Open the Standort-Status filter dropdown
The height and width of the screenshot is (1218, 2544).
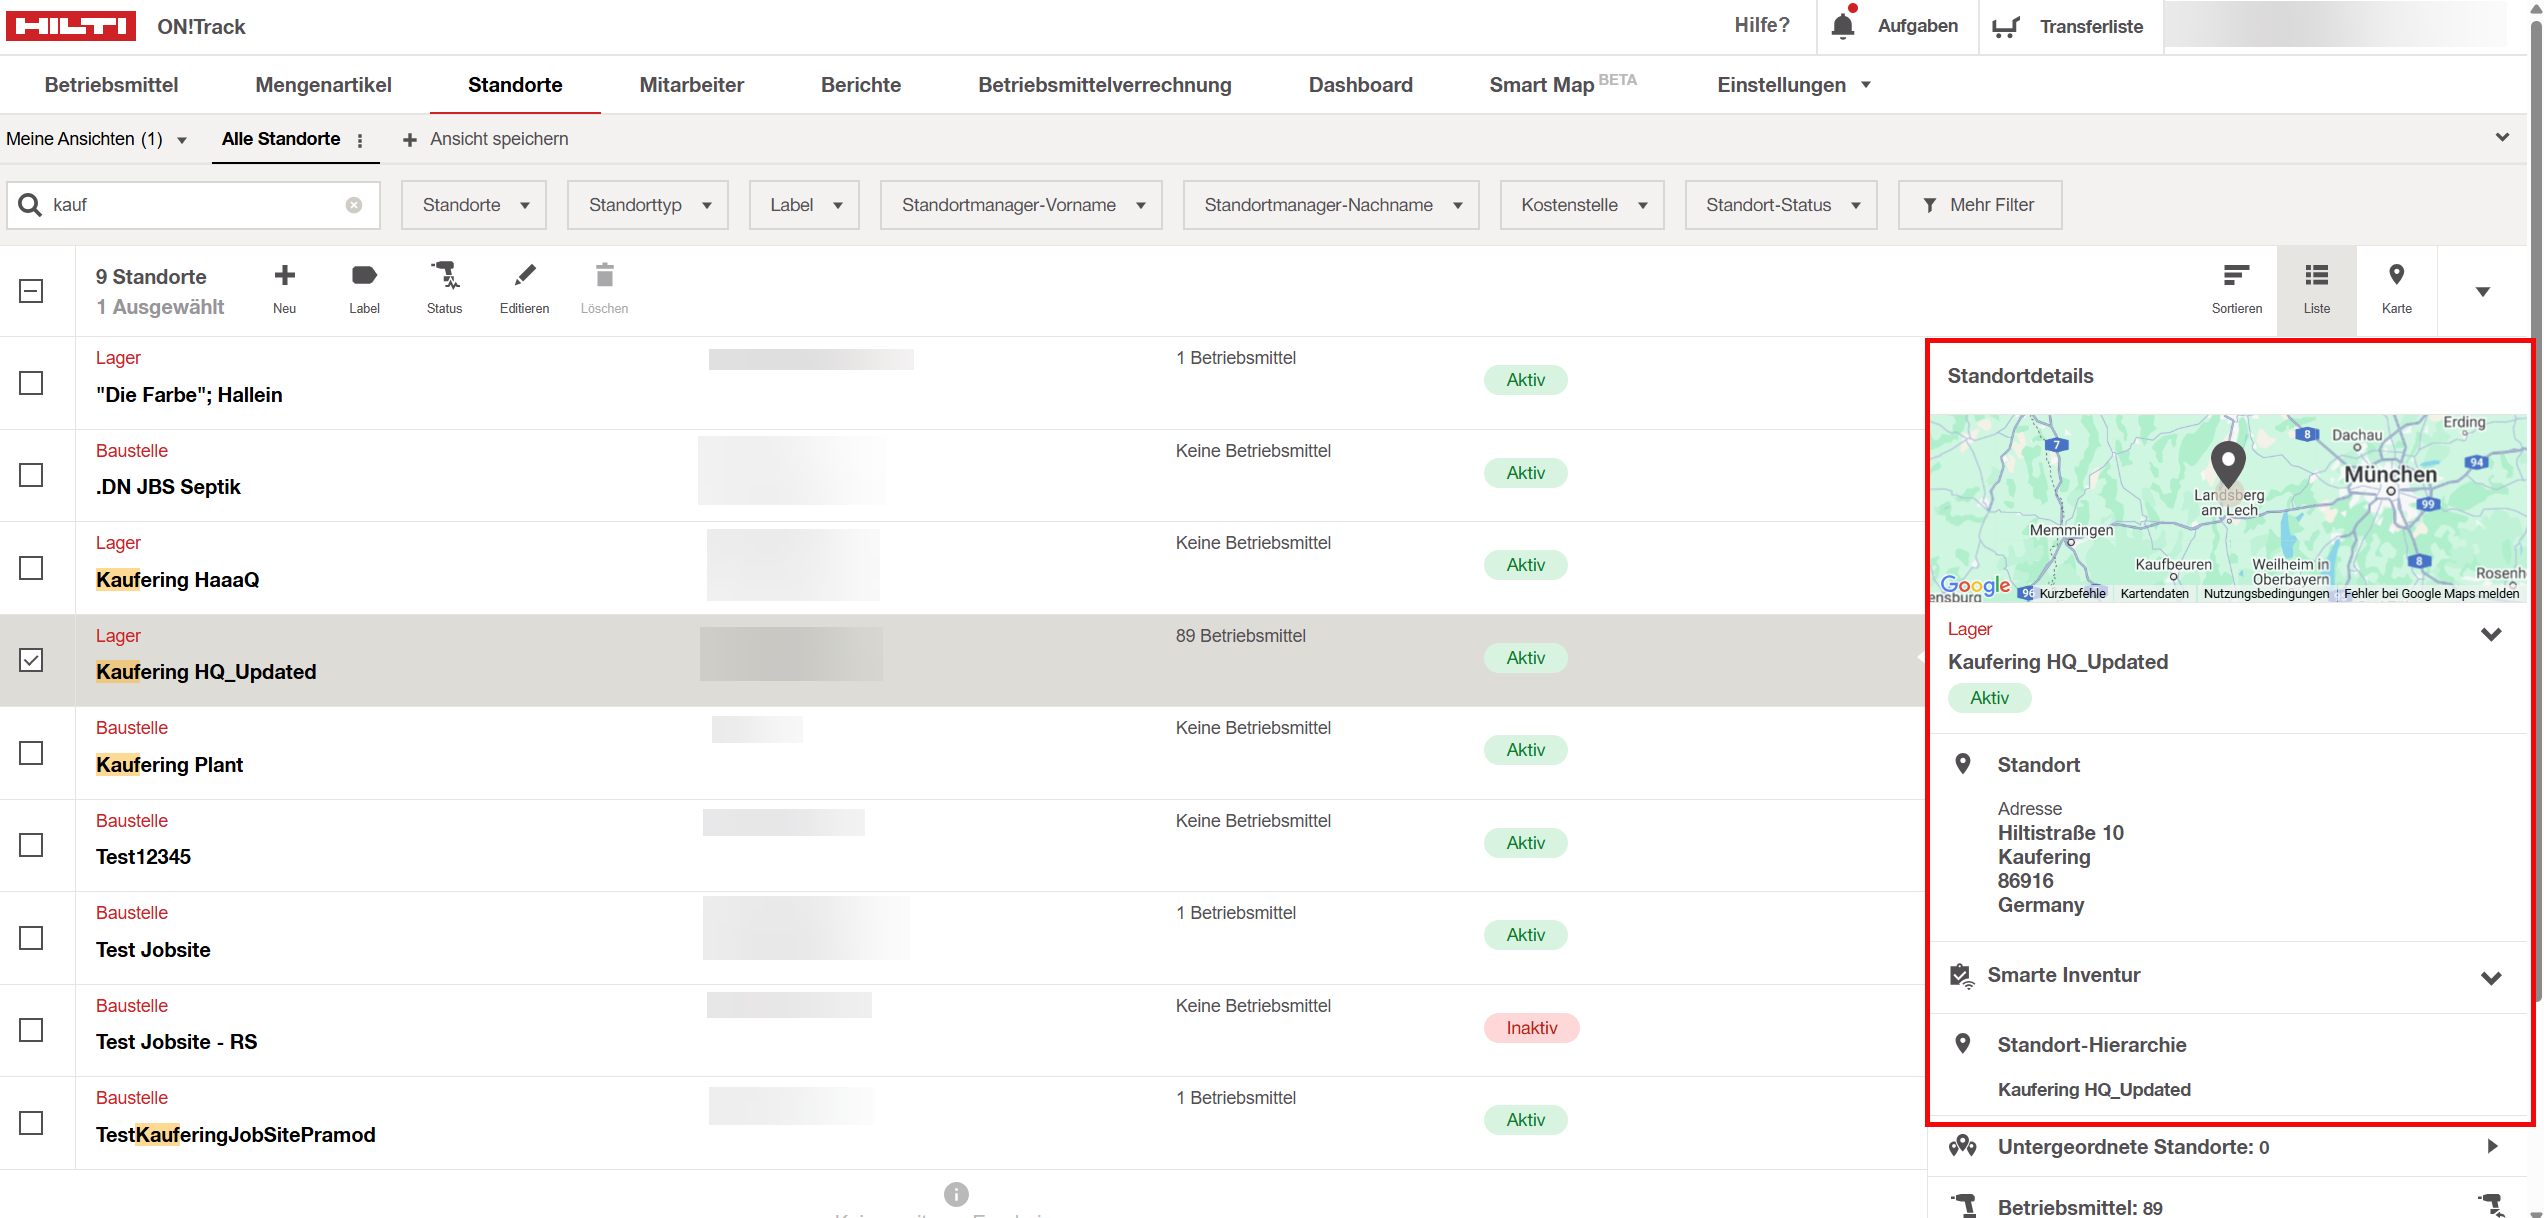click(1780, 205)
